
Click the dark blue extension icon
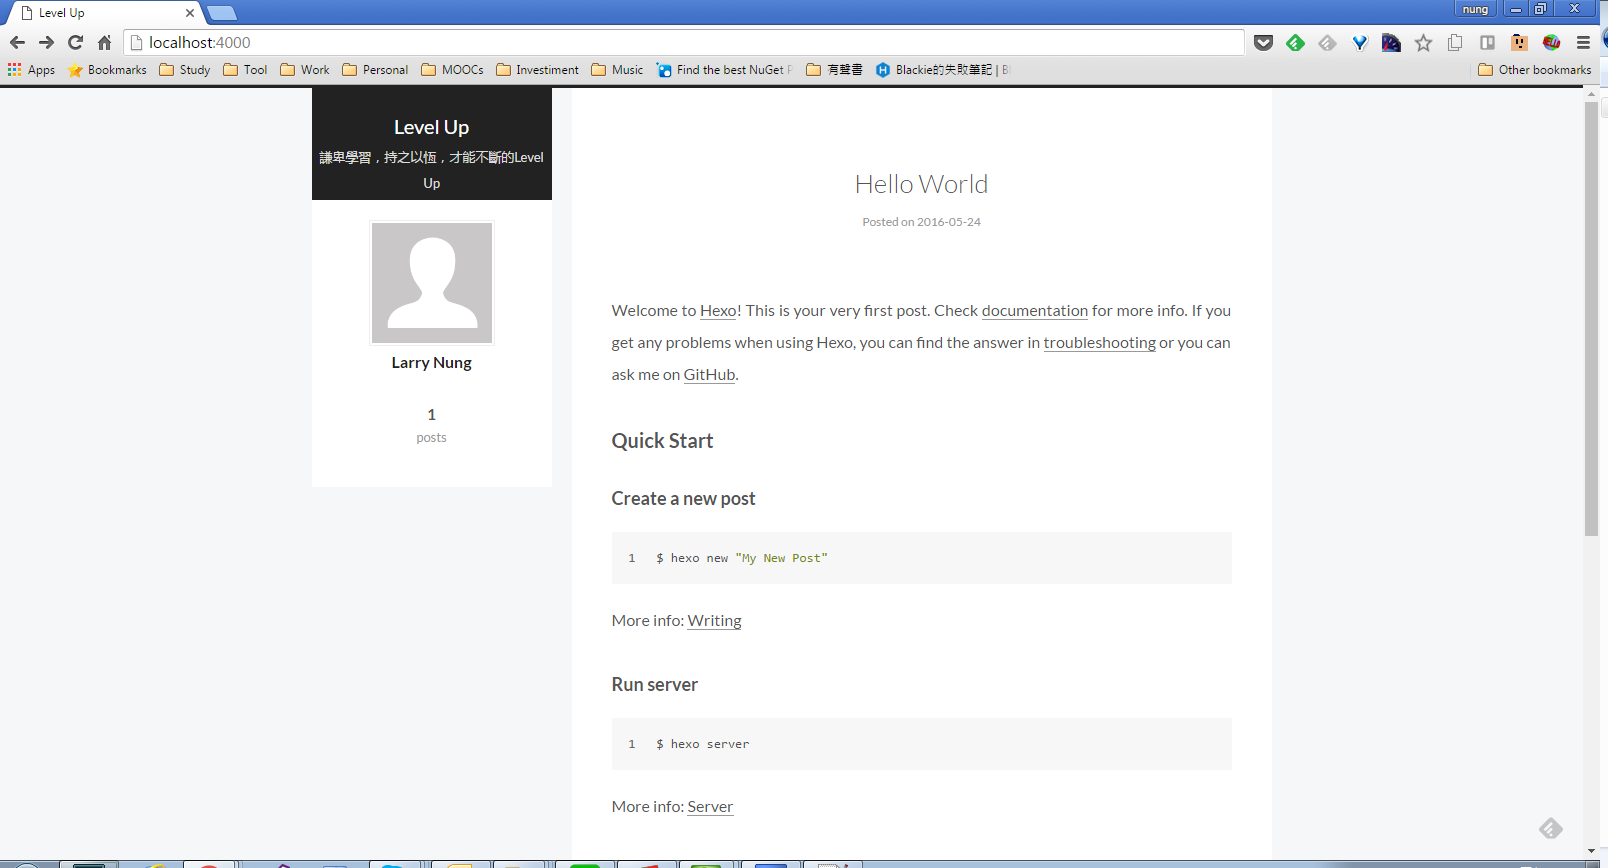(x=1391, y=42)
